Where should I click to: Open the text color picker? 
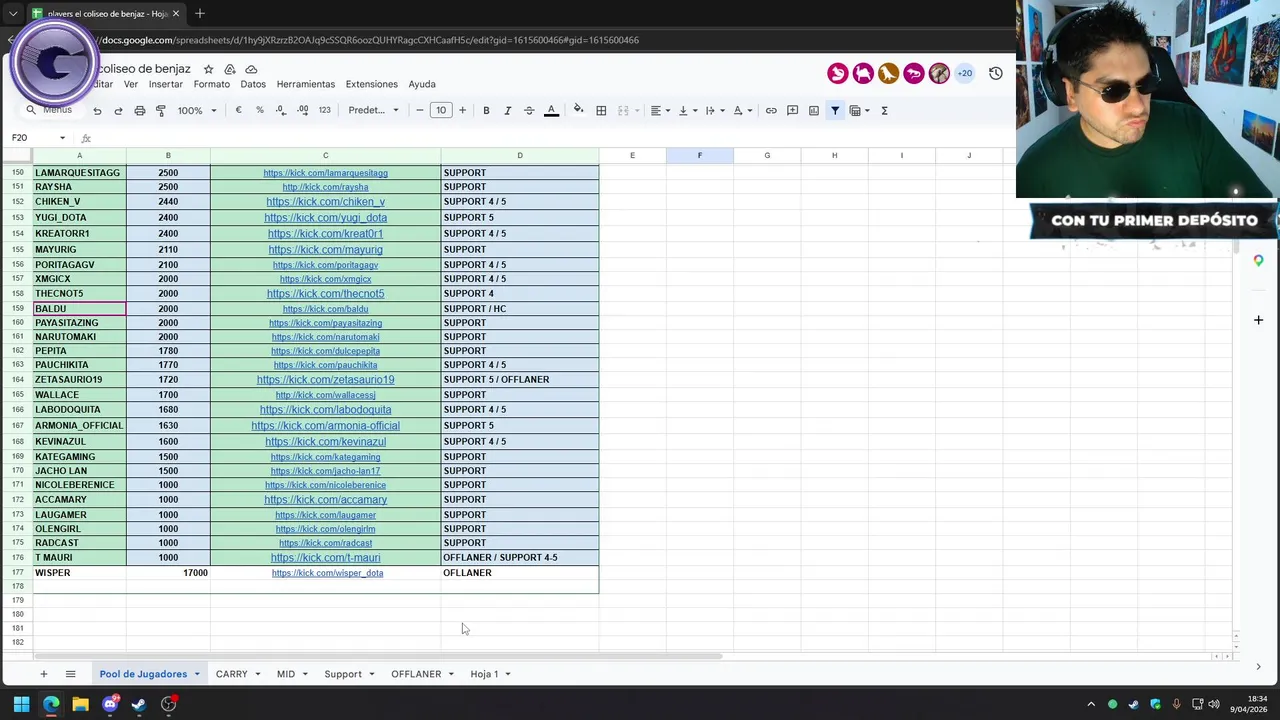coord(551,110)
